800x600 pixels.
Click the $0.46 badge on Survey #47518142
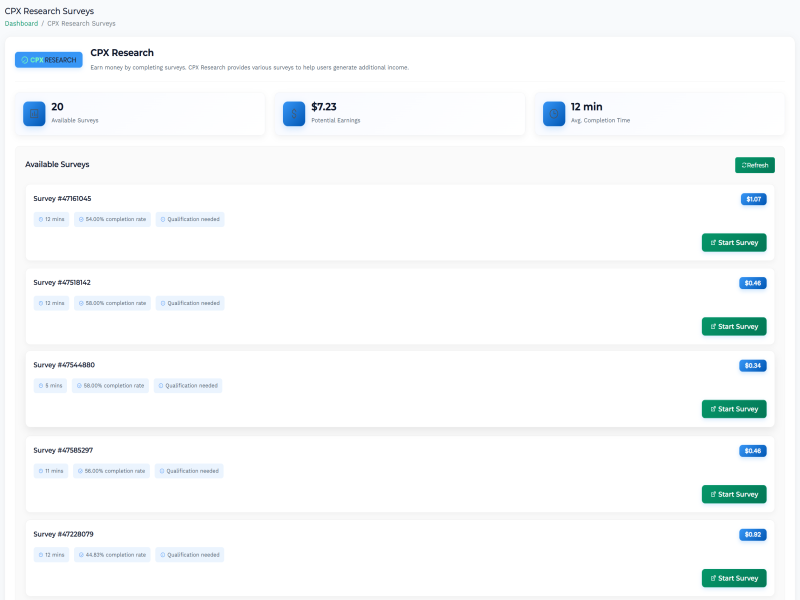tap(751, 283)
